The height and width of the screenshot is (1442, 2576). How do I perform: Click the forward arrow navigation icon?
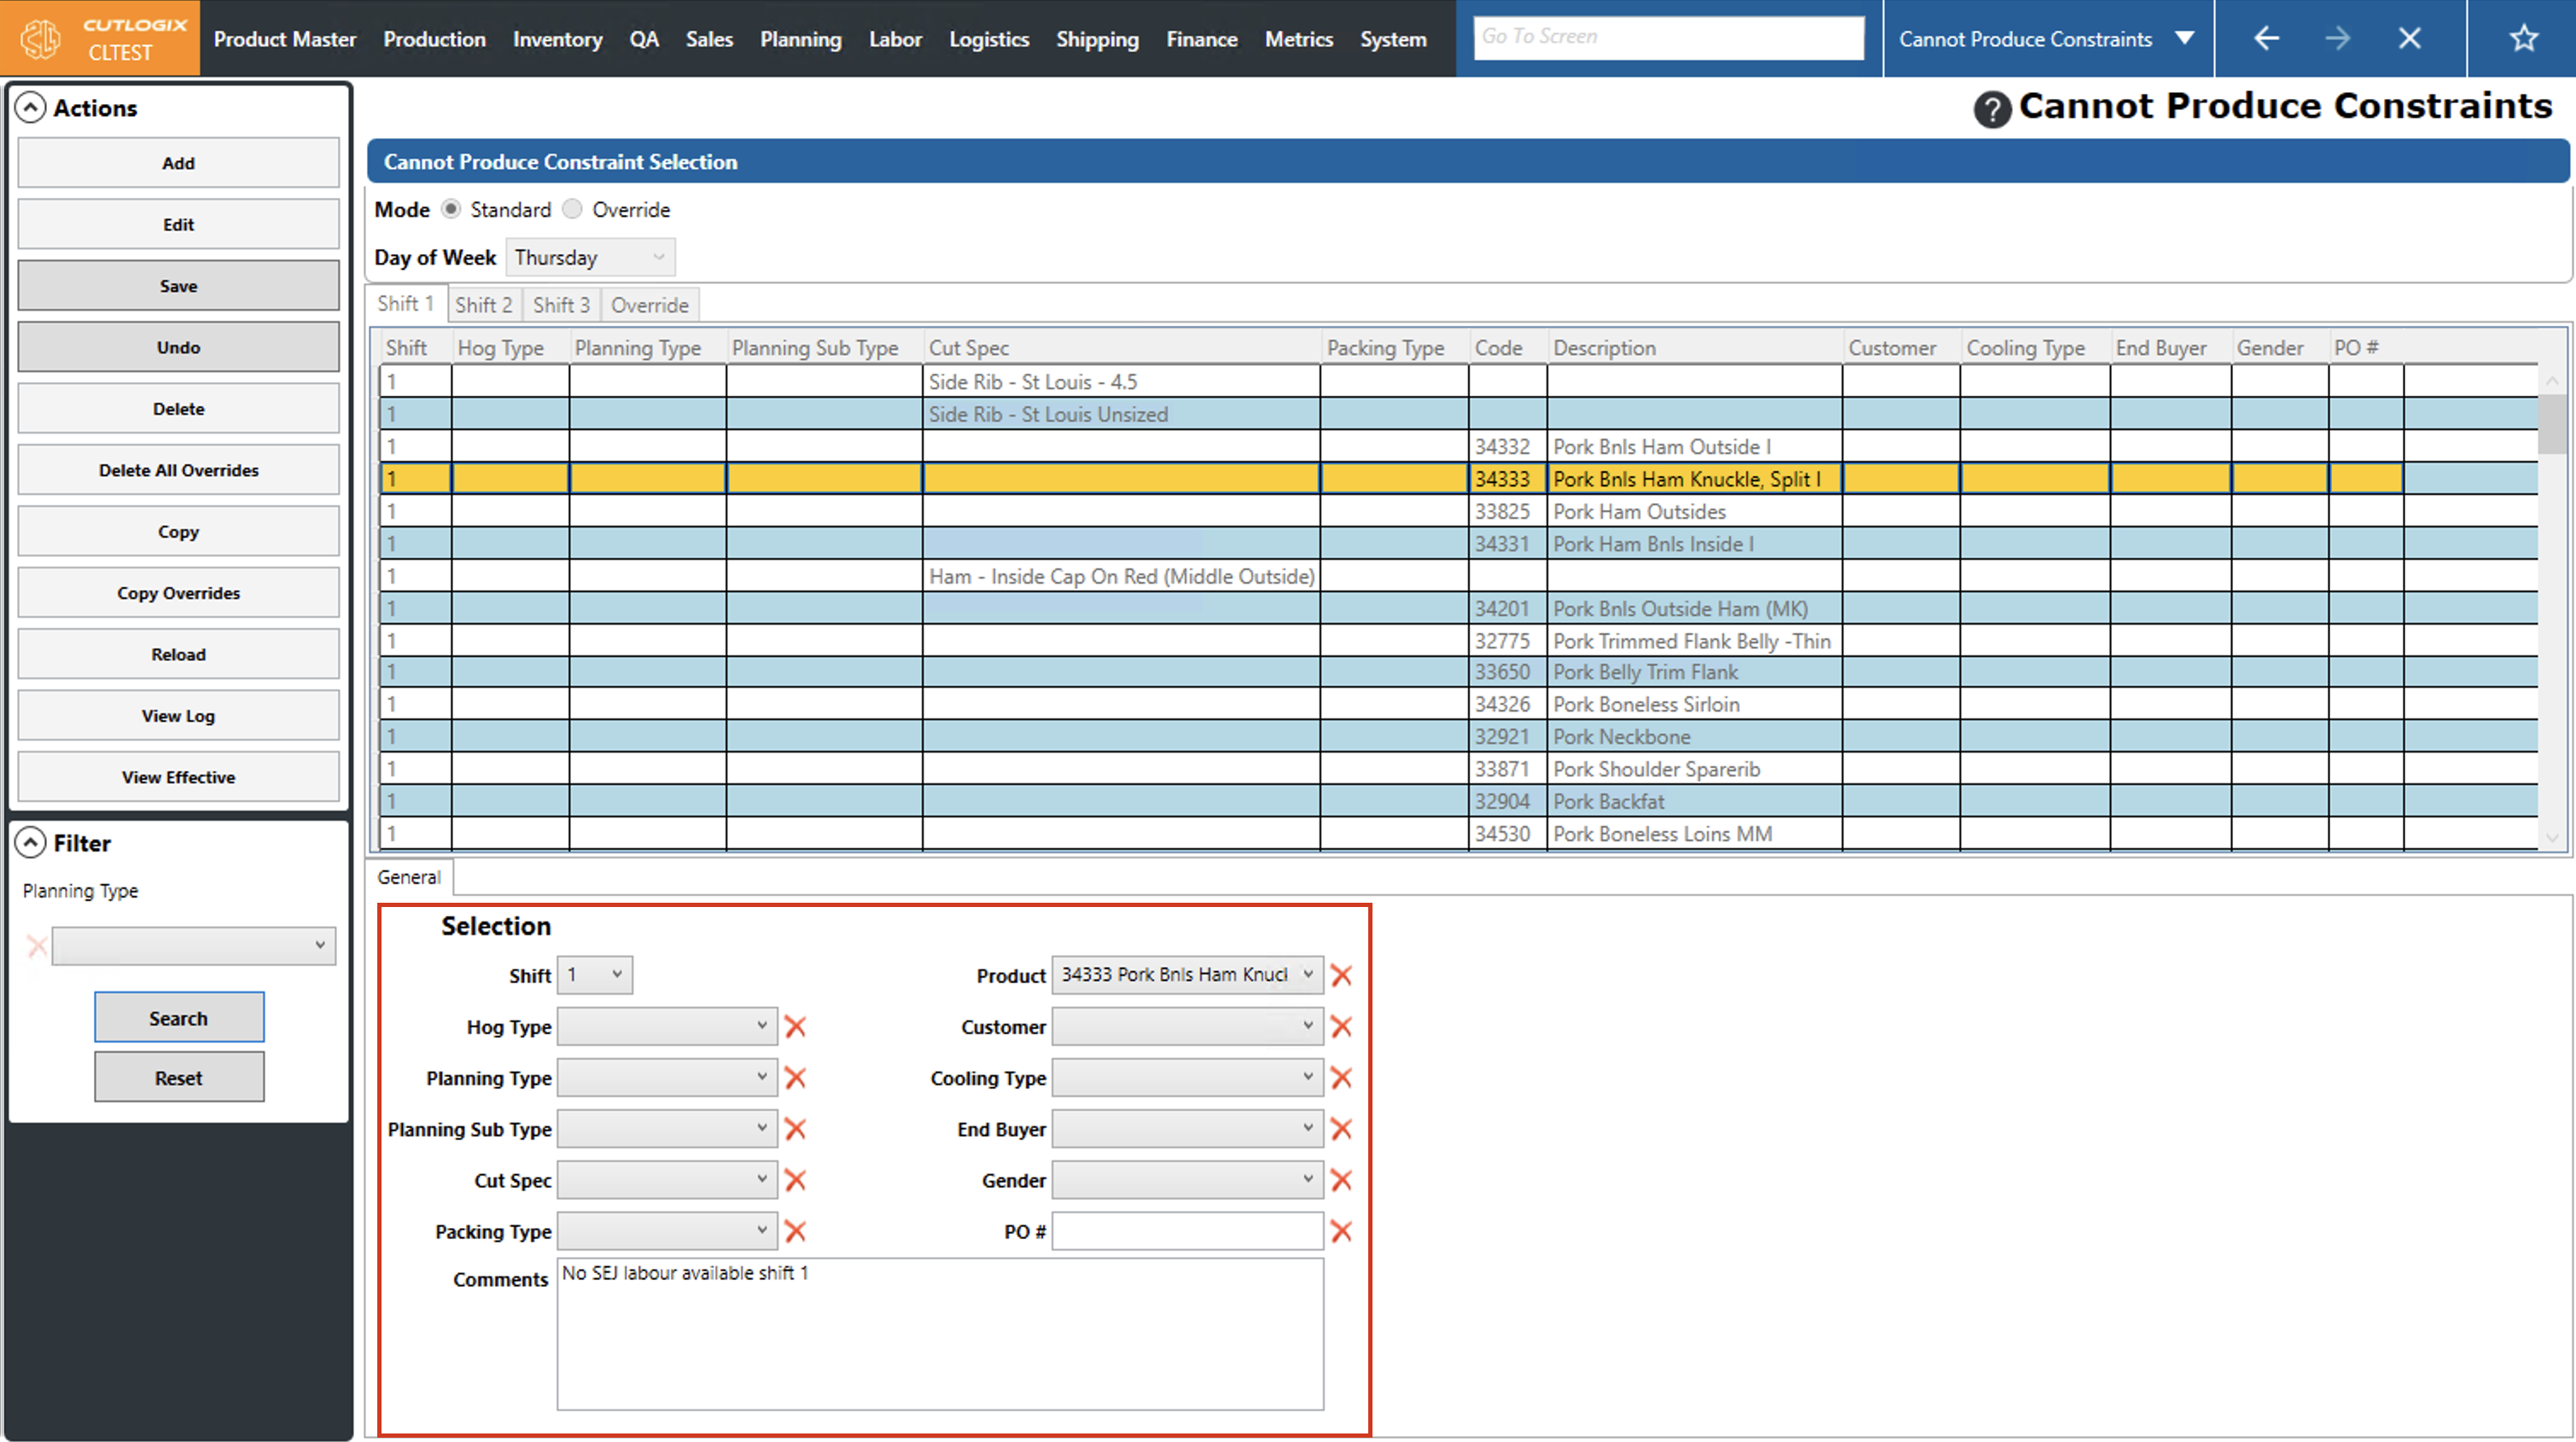coord(2337,39)
